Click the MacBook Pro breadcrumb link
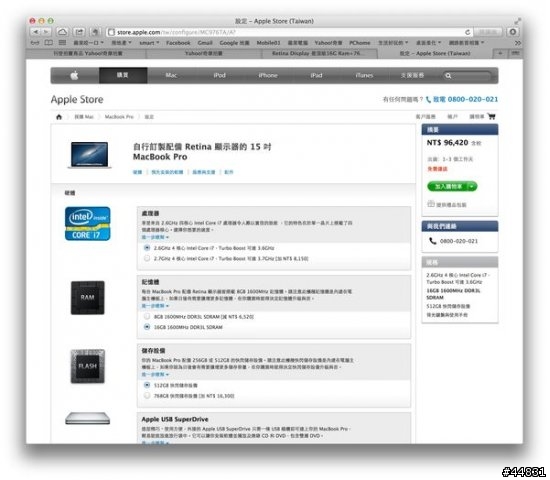 tap(119, 117)
